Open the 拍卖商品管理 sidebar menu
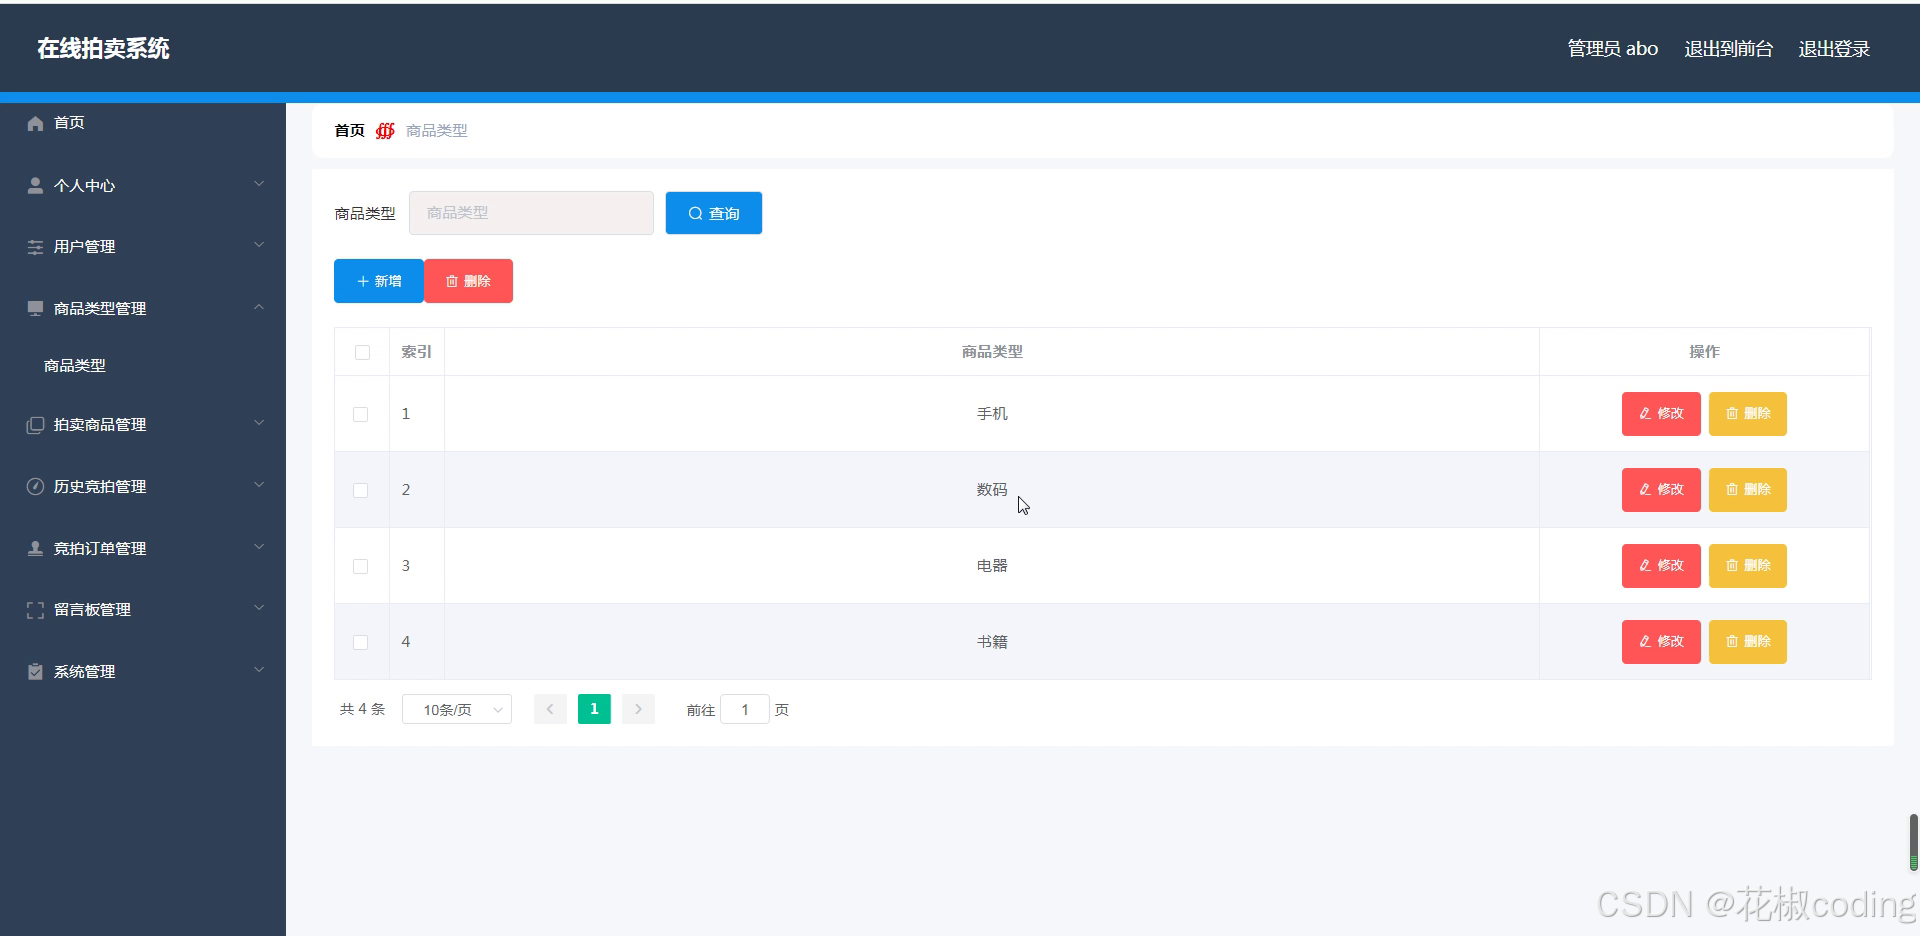Screen dimensions: 1920x936 coord(143,425)
